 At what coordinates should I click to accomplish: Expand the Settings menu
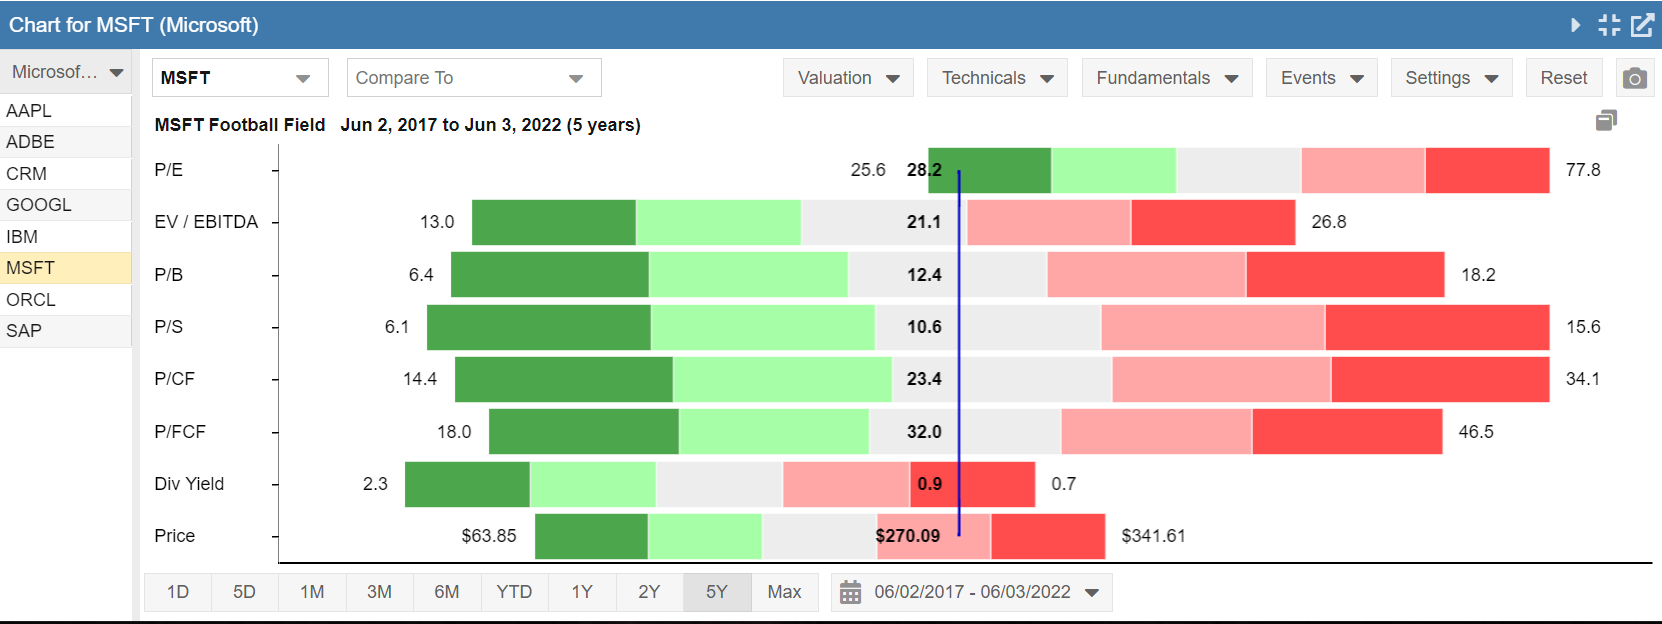click(x=1451, y=78)
